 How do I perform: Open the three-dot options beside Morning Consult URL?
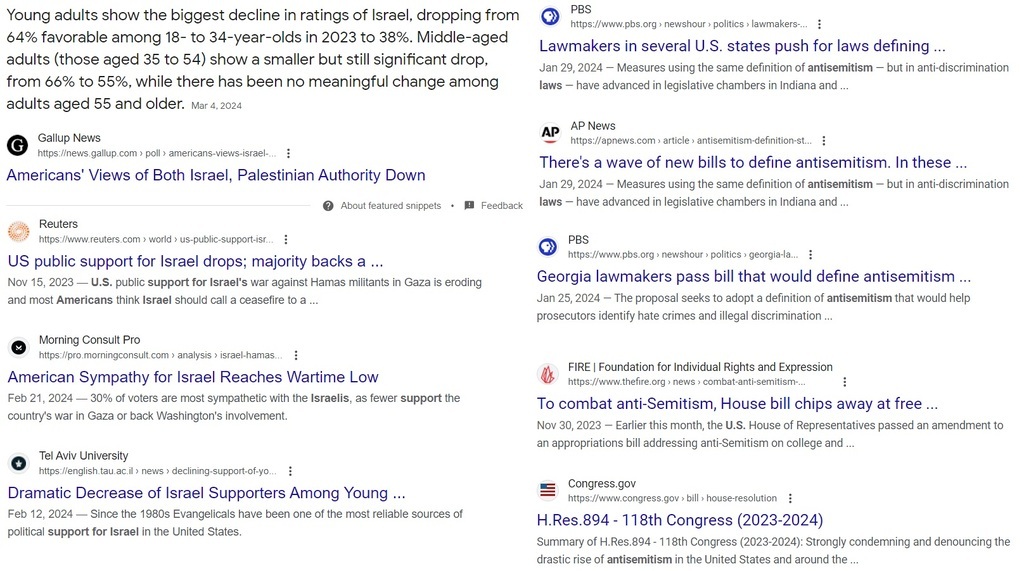[x=296, y=355]
